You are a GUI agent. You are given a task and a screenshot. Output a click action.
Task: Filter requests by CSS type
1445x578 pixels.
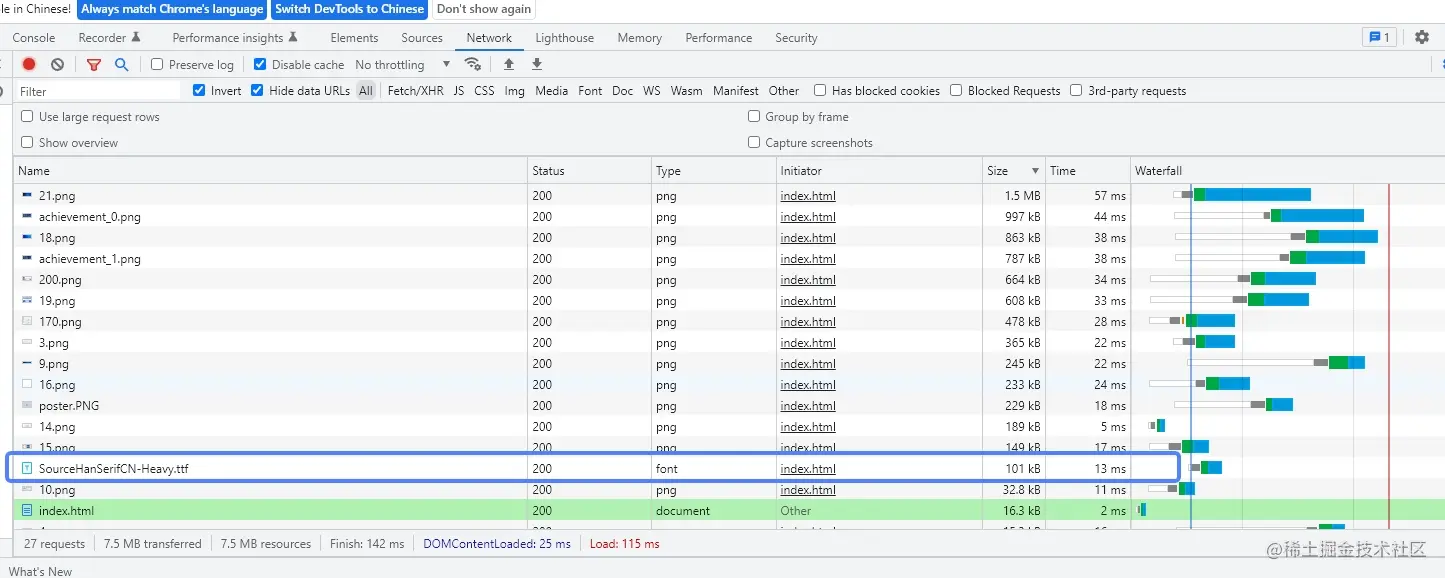484,90
